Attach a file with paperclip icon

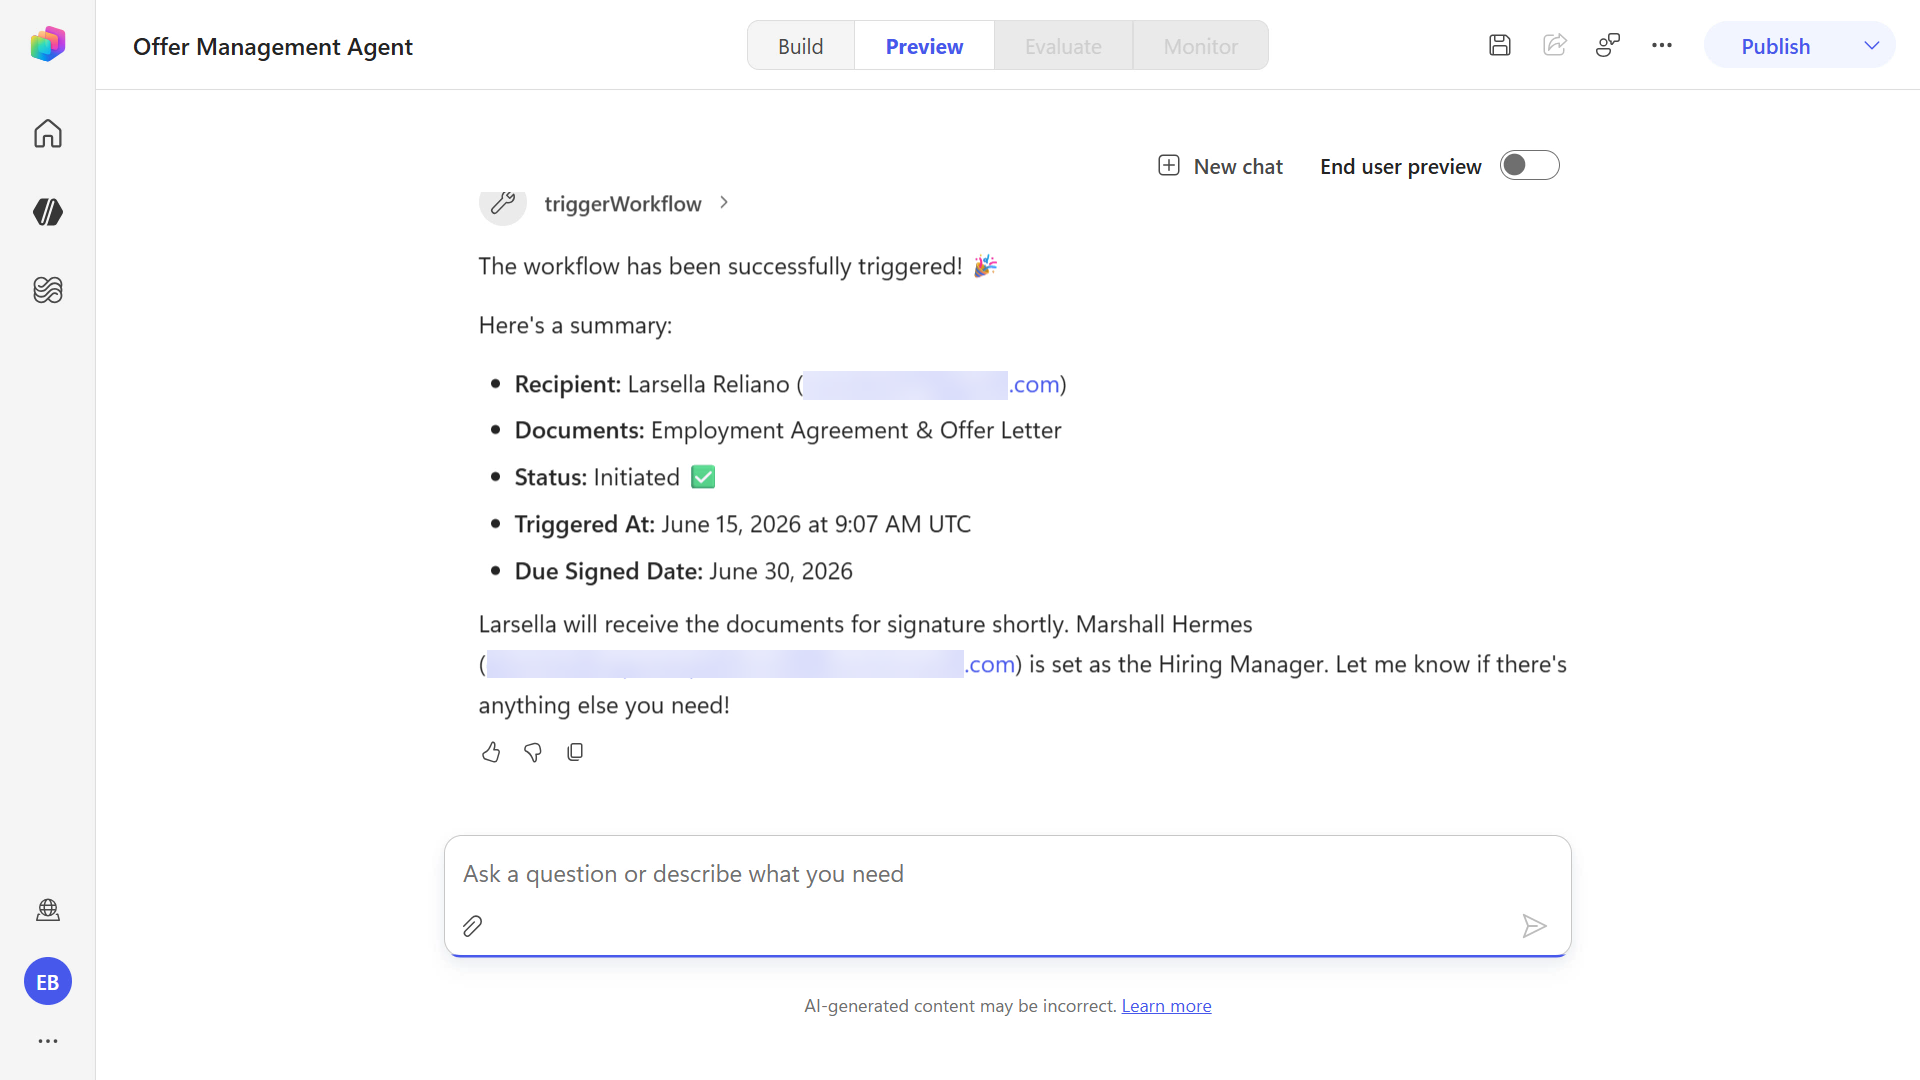[473, 926]
